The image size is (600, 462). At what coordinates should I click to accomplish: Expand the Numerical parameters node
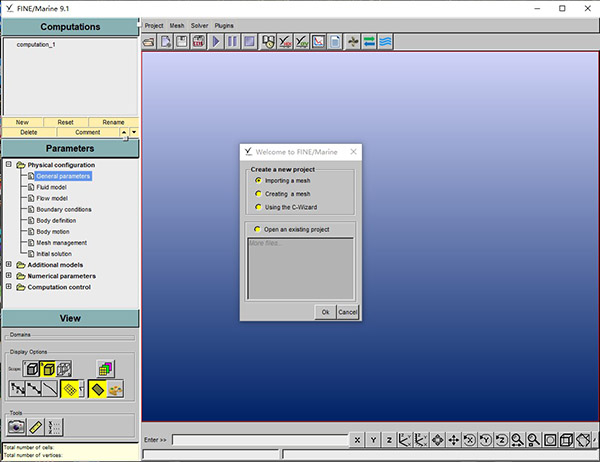[x=9, y=276]
